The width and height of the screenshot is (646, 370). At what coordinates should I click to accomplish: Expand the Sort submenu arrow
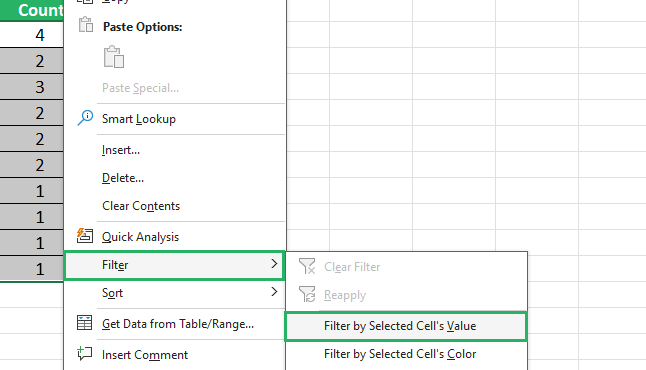pos(274,292)
